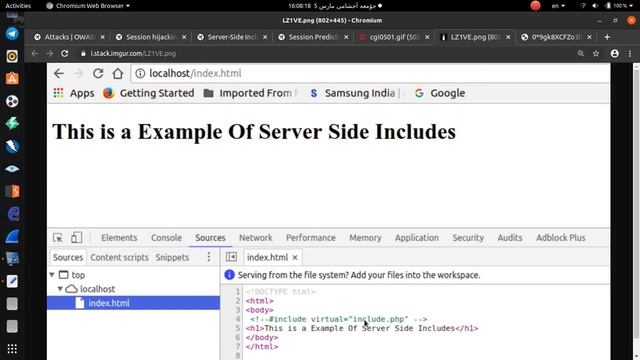Open Chromium's three-dot menu
Screen dimensions: 640x360
click(x=630, y=53)
